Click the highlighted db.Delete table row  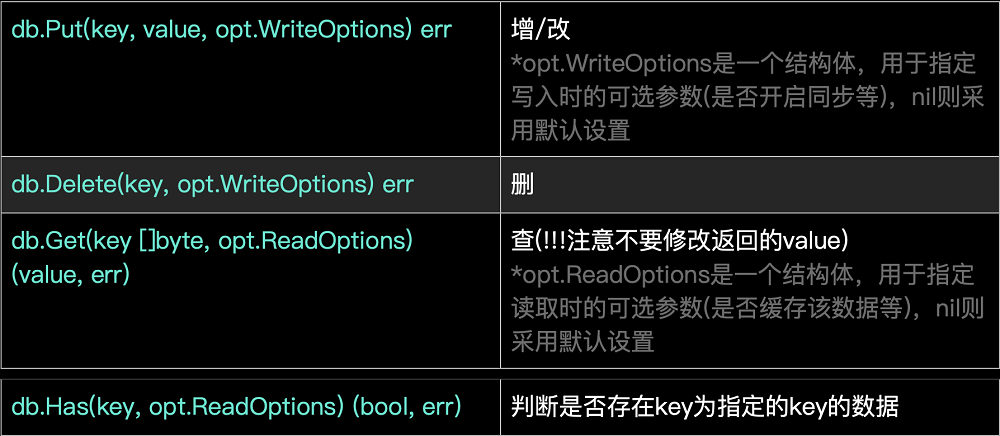(x=500, y=184)
